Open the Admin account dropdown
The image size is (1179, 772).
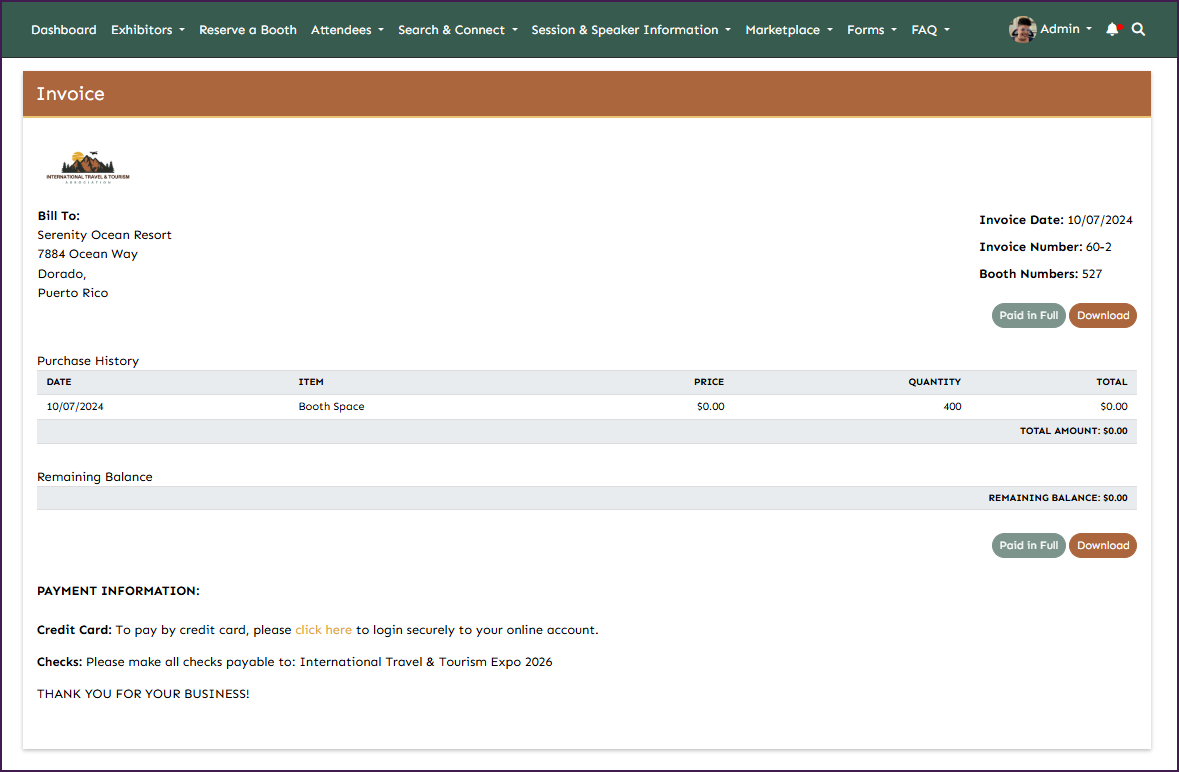coord(1065,29)
